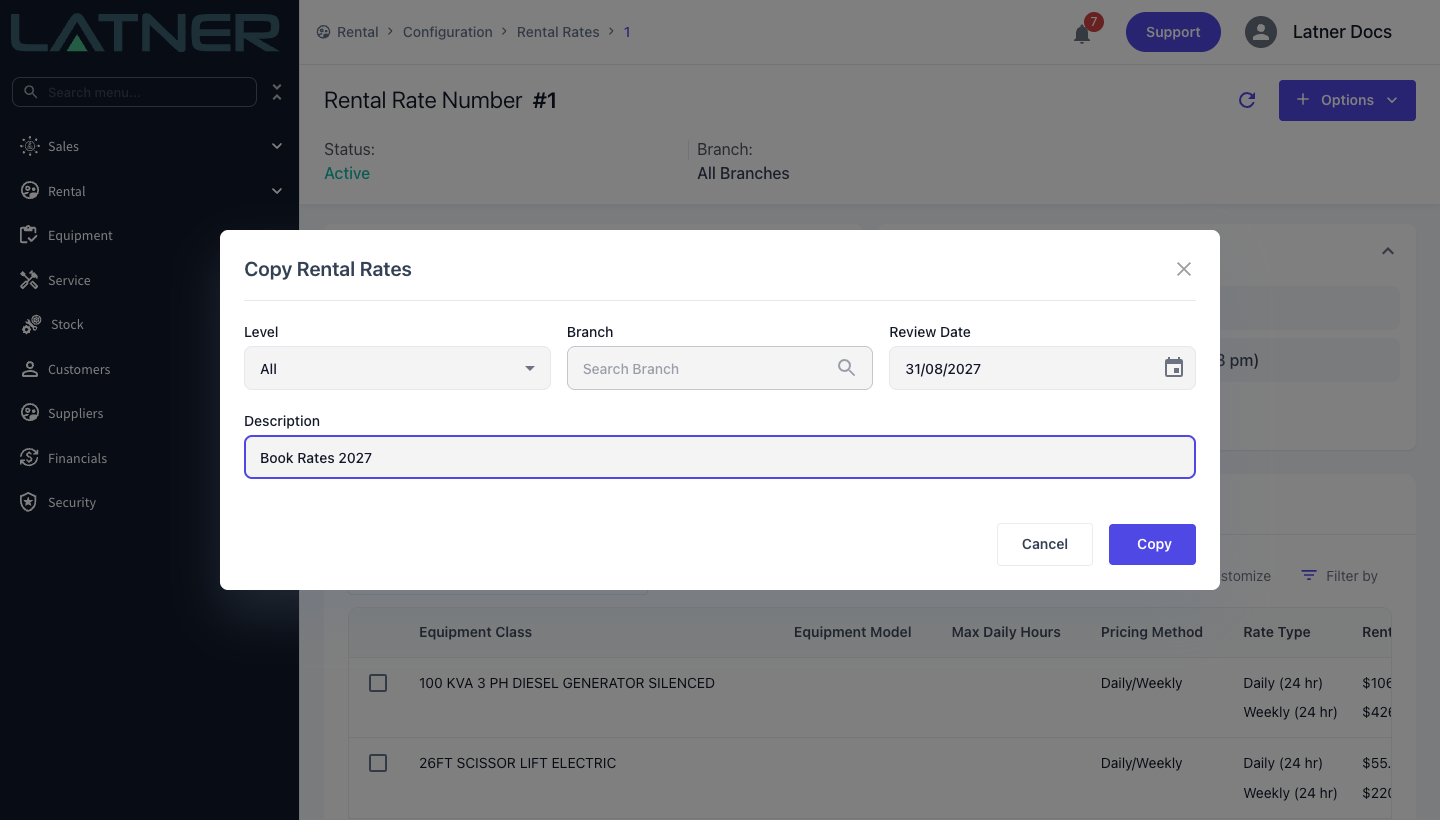Collapse the details panel chevron
The height and width of the screenshot is (820, 1440).
(1388, 251)
